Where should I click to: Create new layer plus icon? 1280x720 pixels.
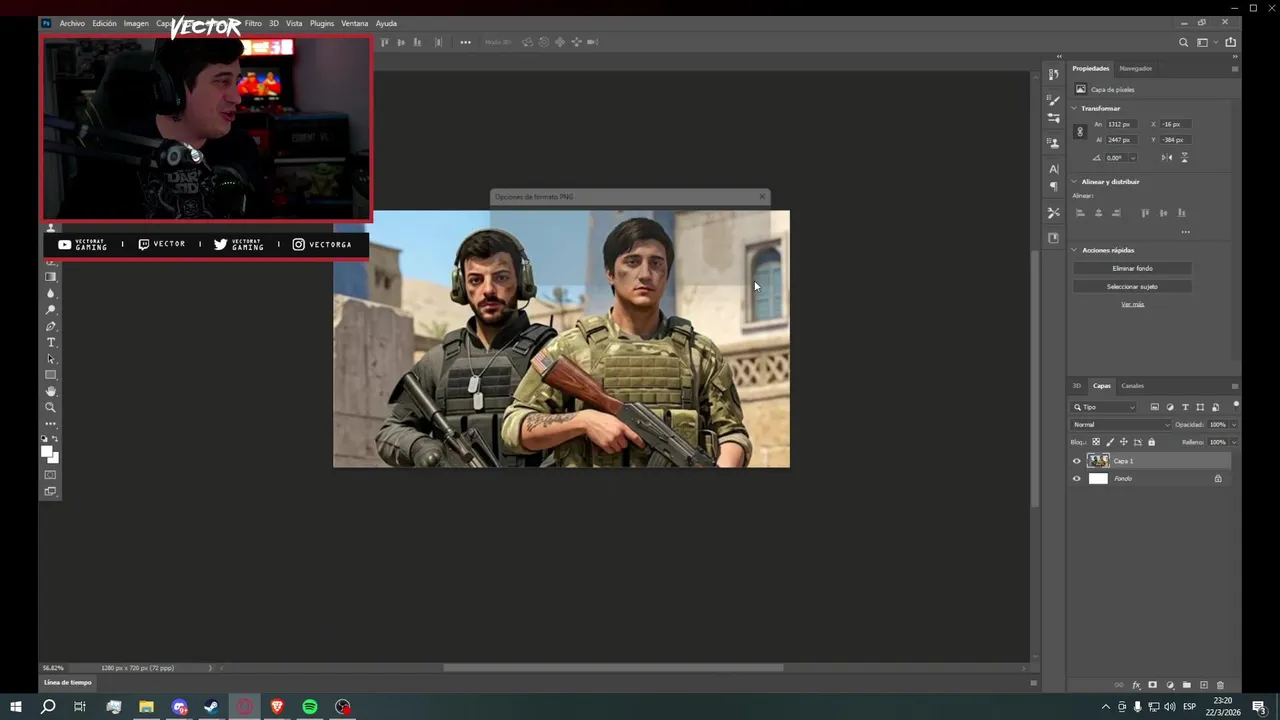pyautogui.click(x=1204, y=685)
